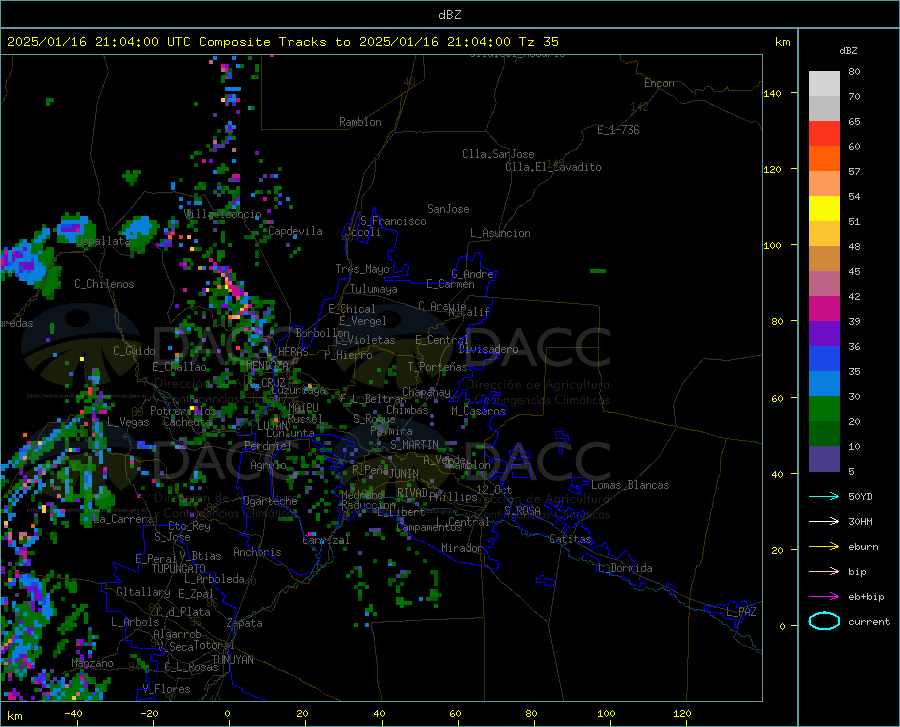Click the L_PAZ label
The image size is (900, 727).
pyautogui.click(x=741, y=612)
